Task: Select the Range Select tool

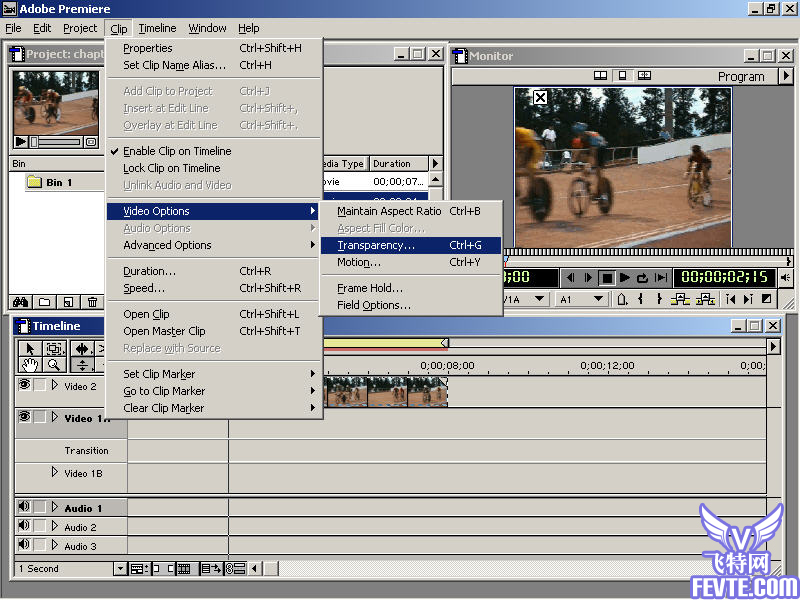Action: click(55, 349)
